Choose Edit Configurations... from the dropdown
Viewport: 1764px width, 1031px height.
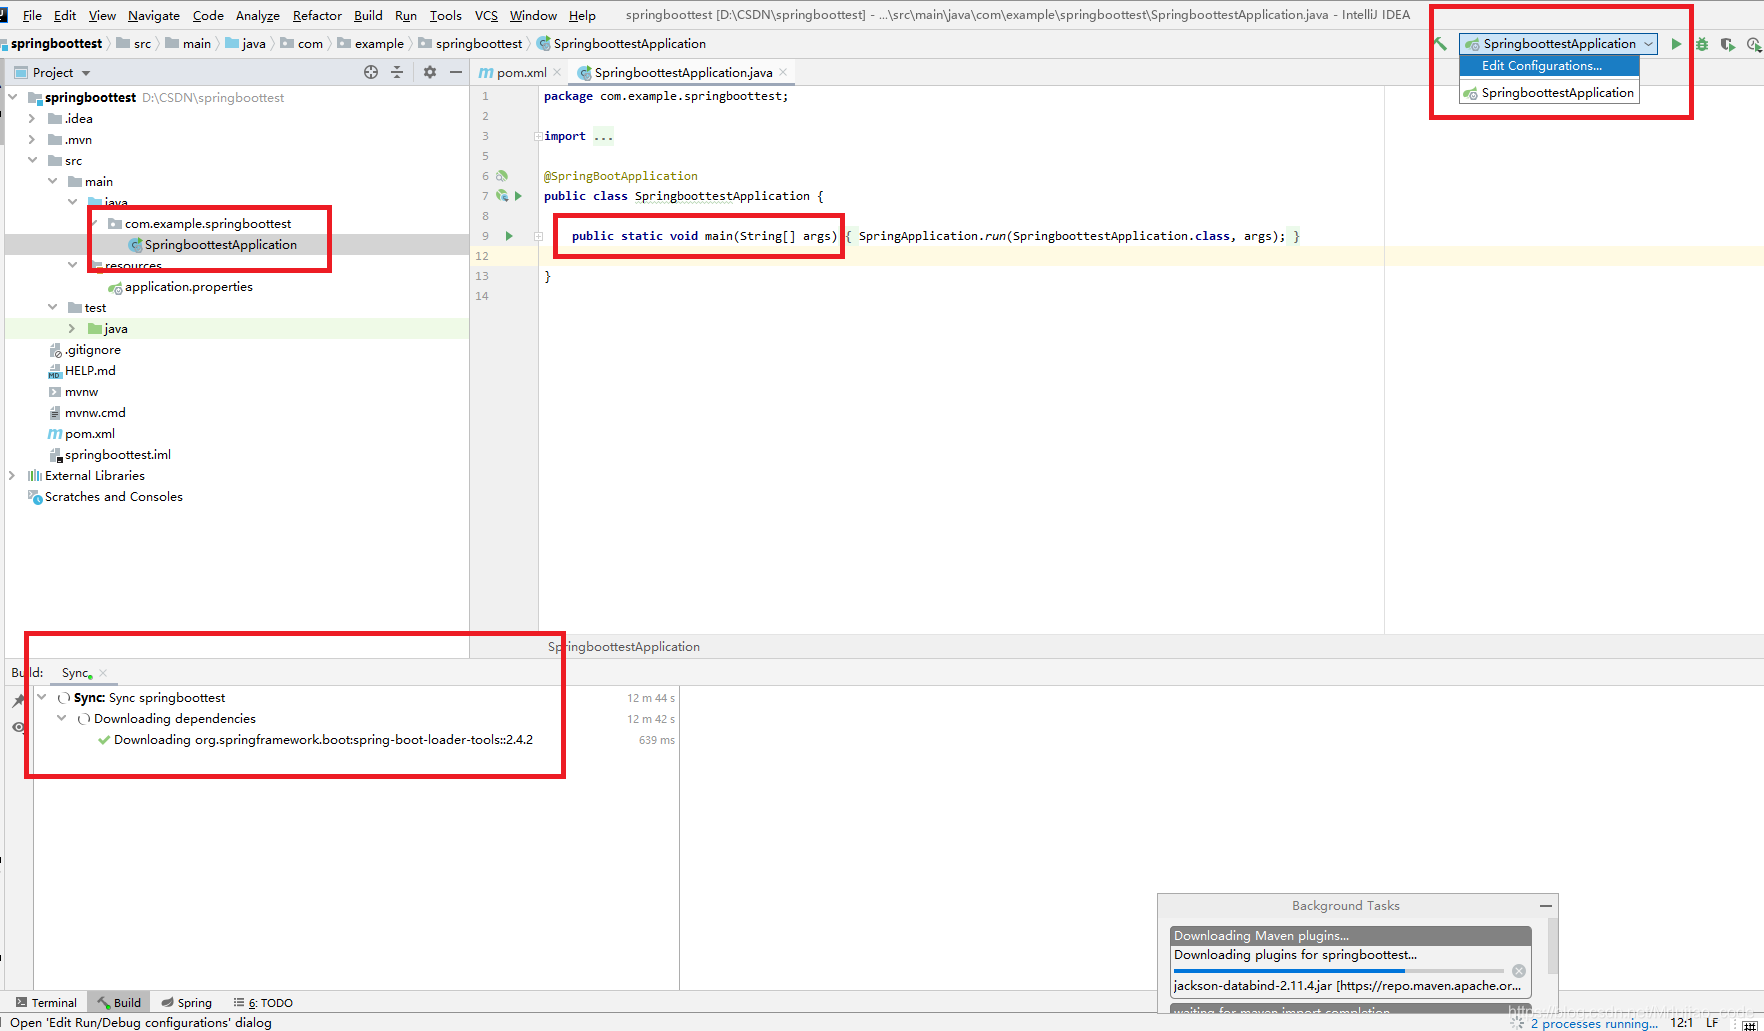pyautogui.click(x=1549, y=66)
